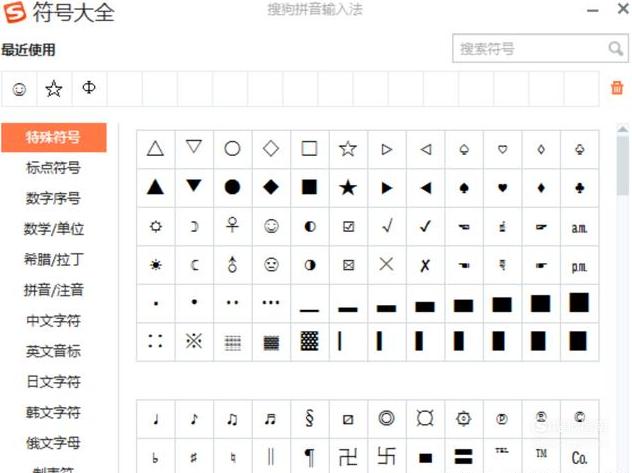This screenshot has width=632, height=473.
Task: Pick the Phi symbol in recently used
Action: 89,89
